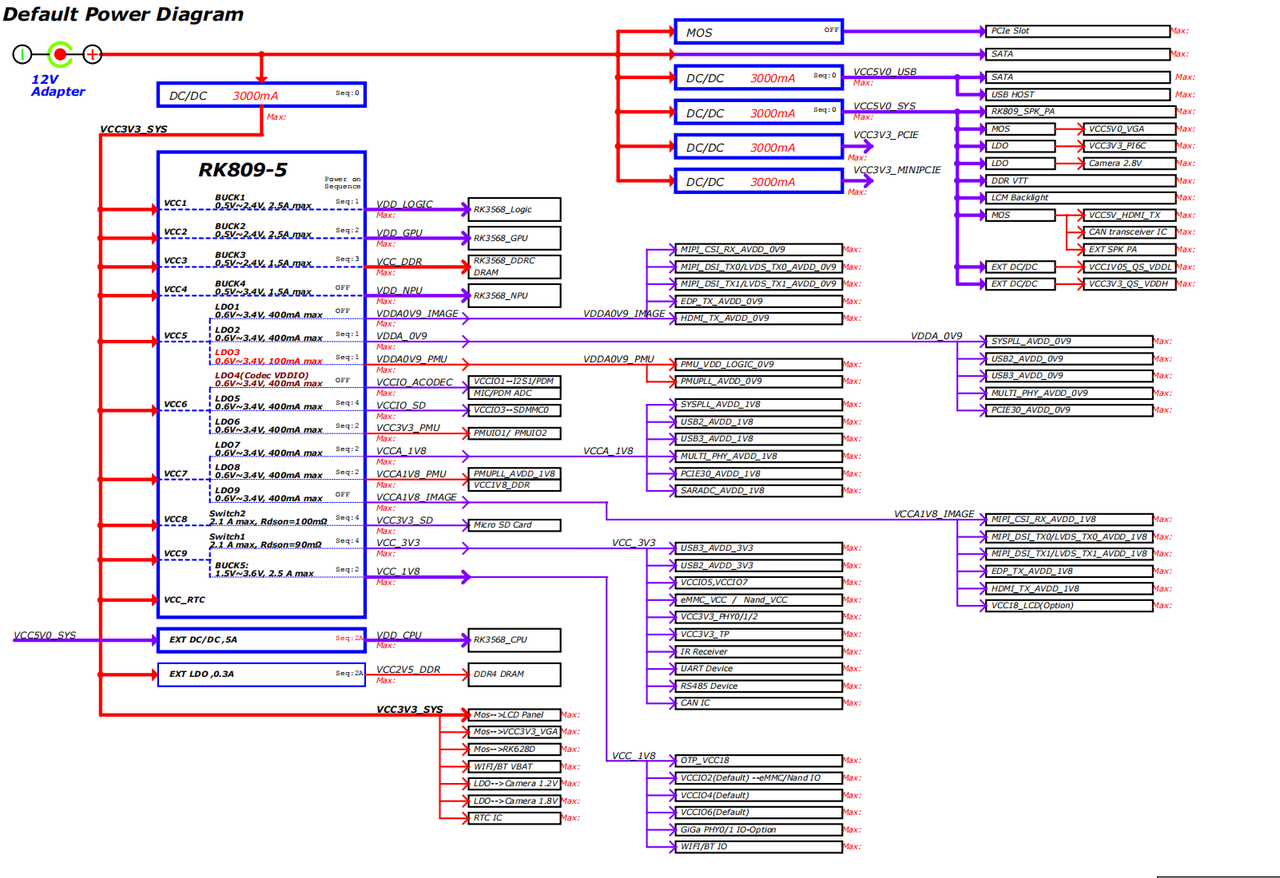
Task: Select the Default Power Diagram title
Action: pos(123,15)
